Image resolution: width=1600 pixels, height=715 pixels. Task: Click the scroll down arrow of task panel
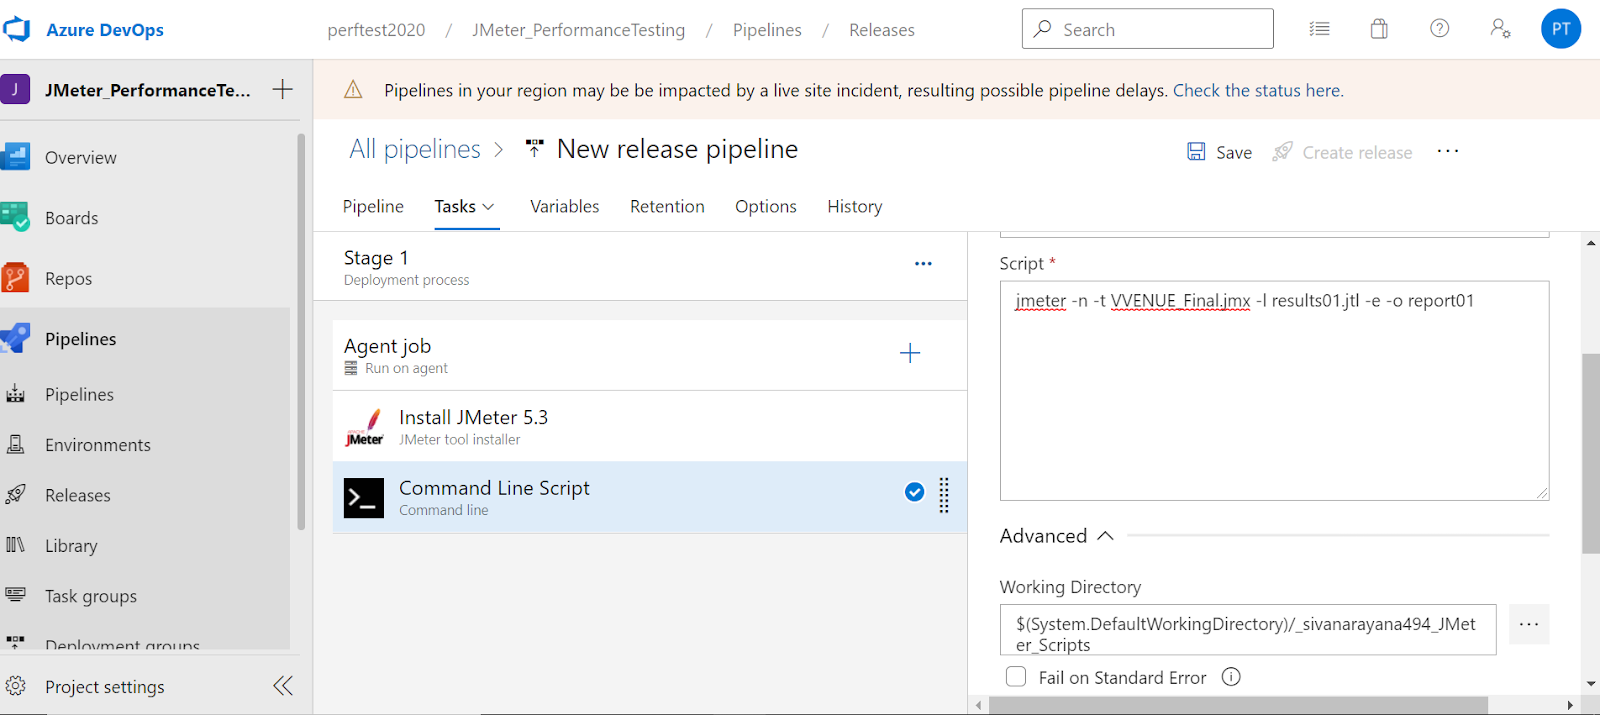coord(1591,685)
